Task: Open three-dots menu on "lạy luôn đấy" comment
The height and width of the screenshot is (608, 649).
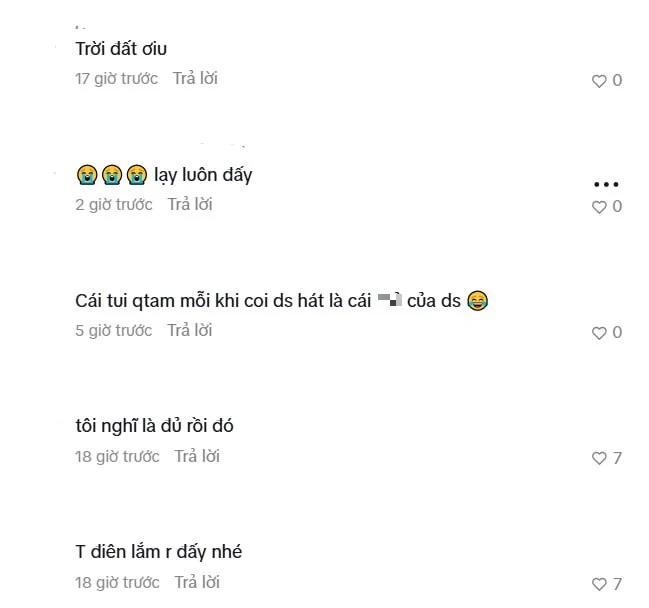Action: [x=606, y=184]
